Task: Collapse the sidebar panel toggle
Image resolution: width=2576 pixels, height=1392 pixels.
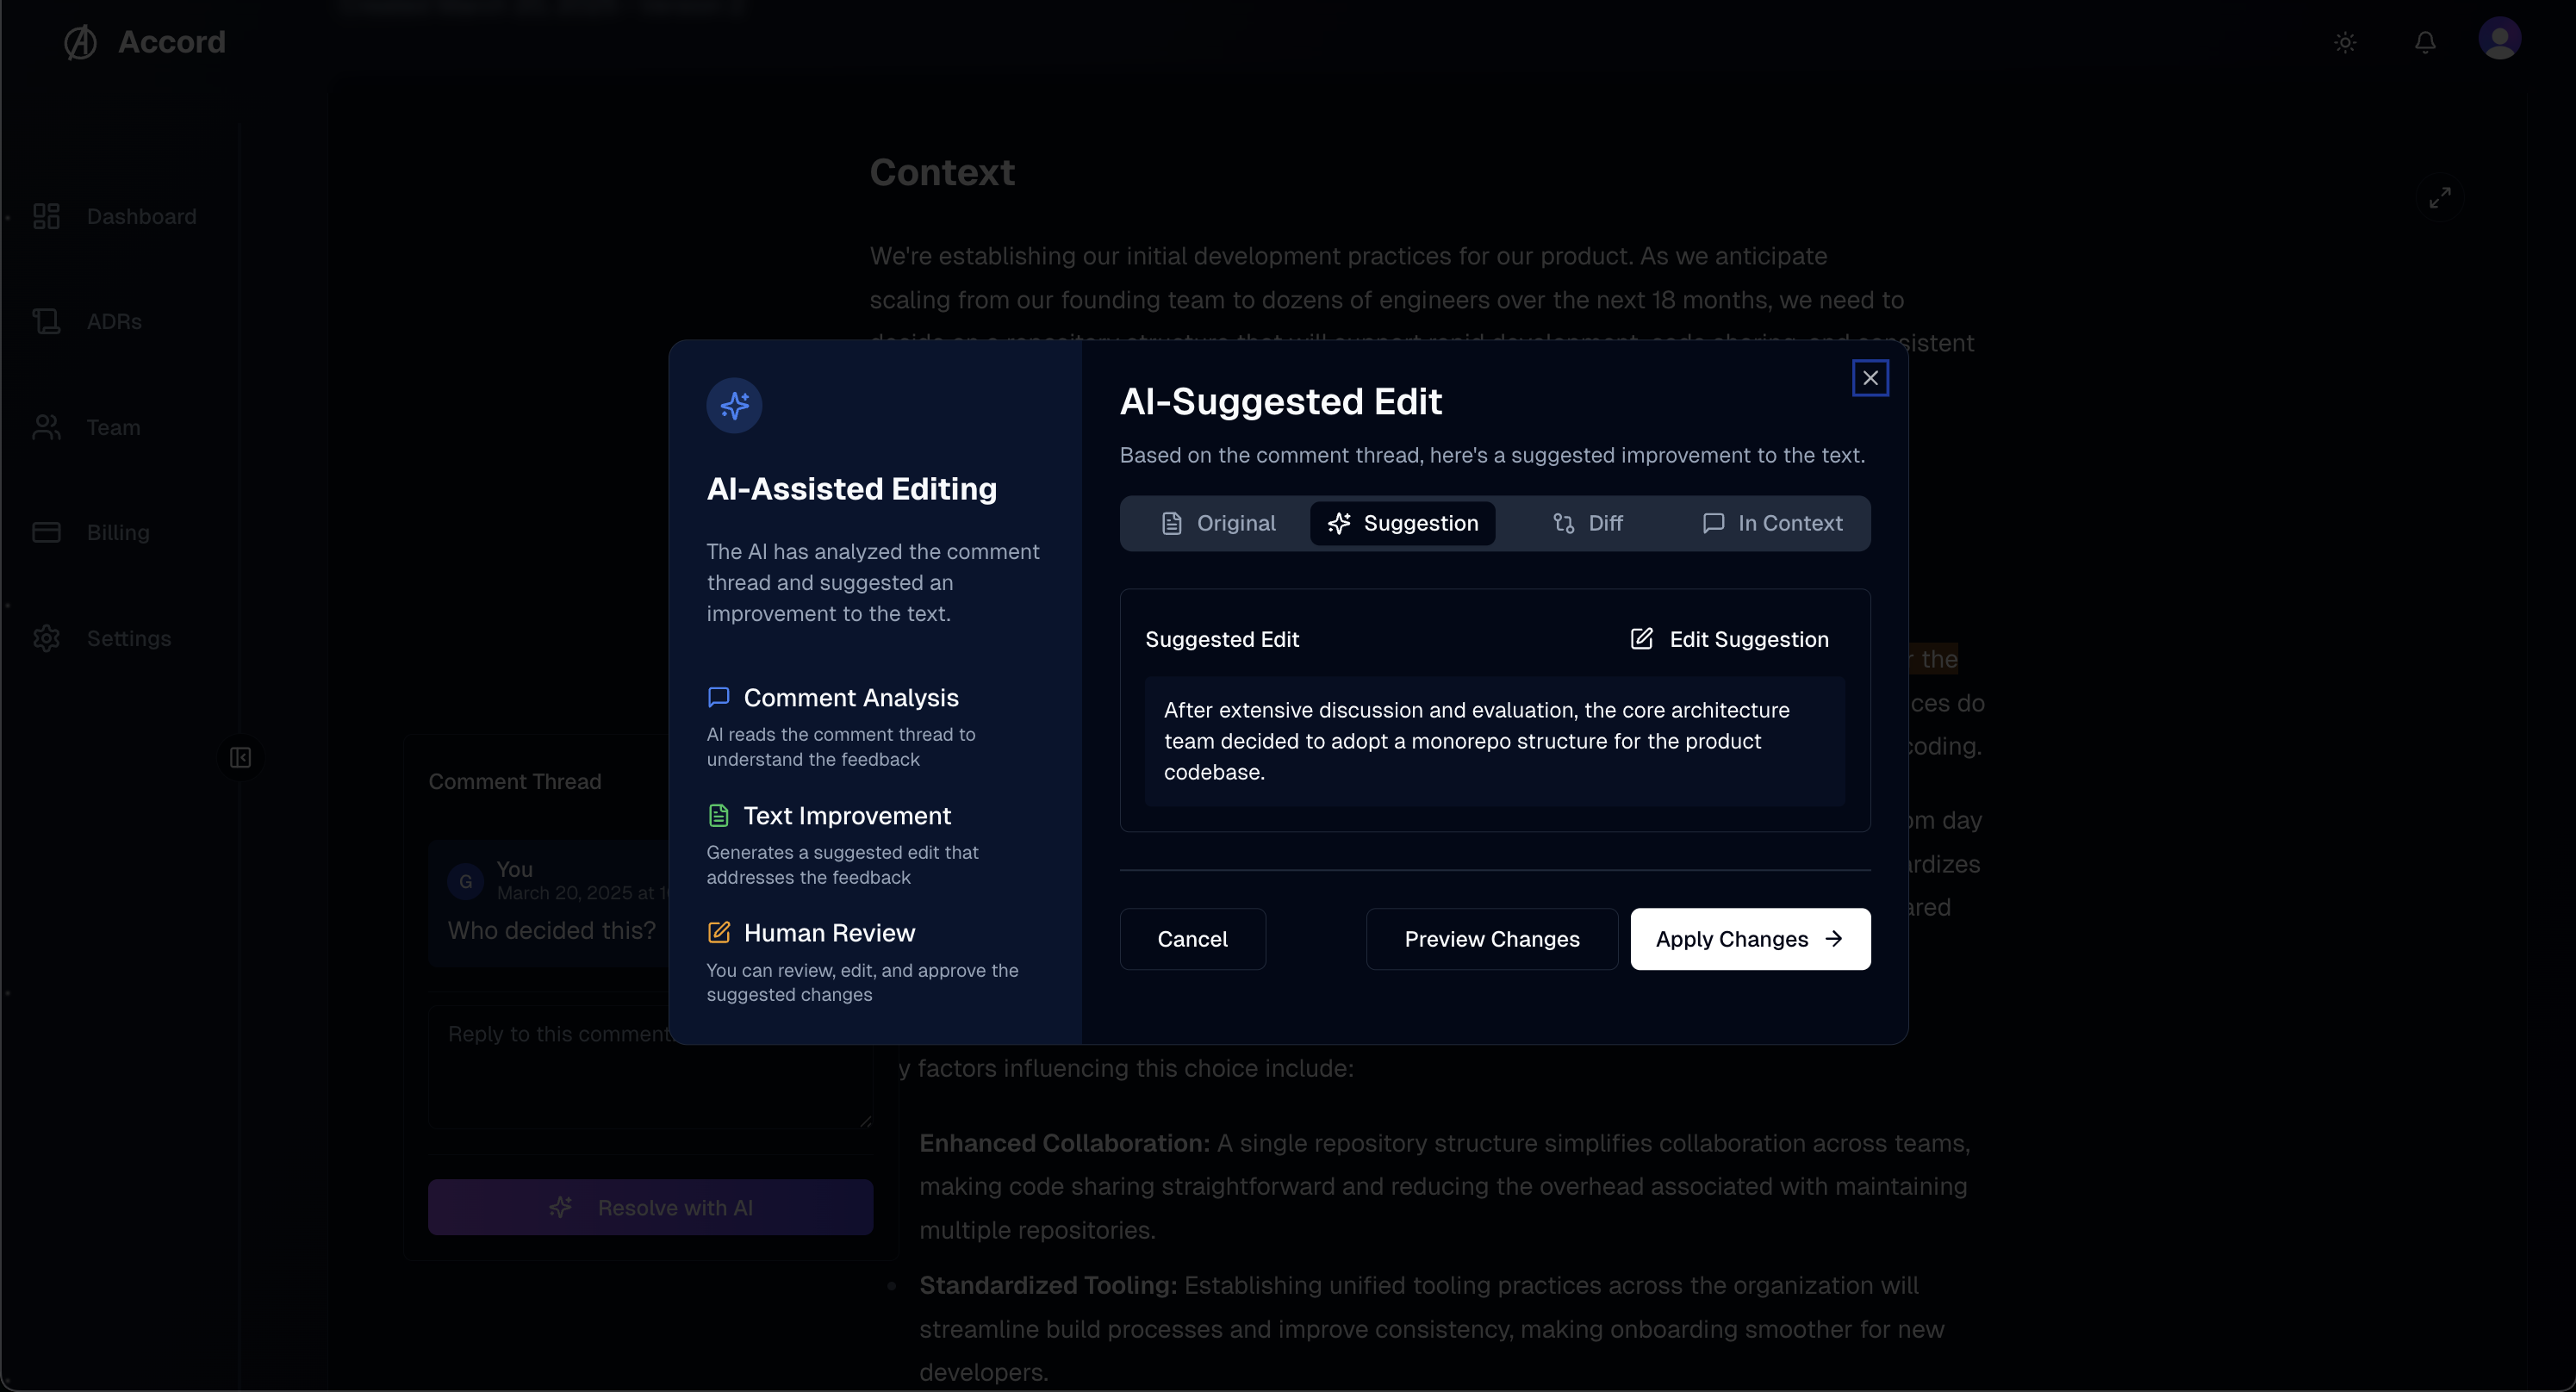Action: [240, 758]
